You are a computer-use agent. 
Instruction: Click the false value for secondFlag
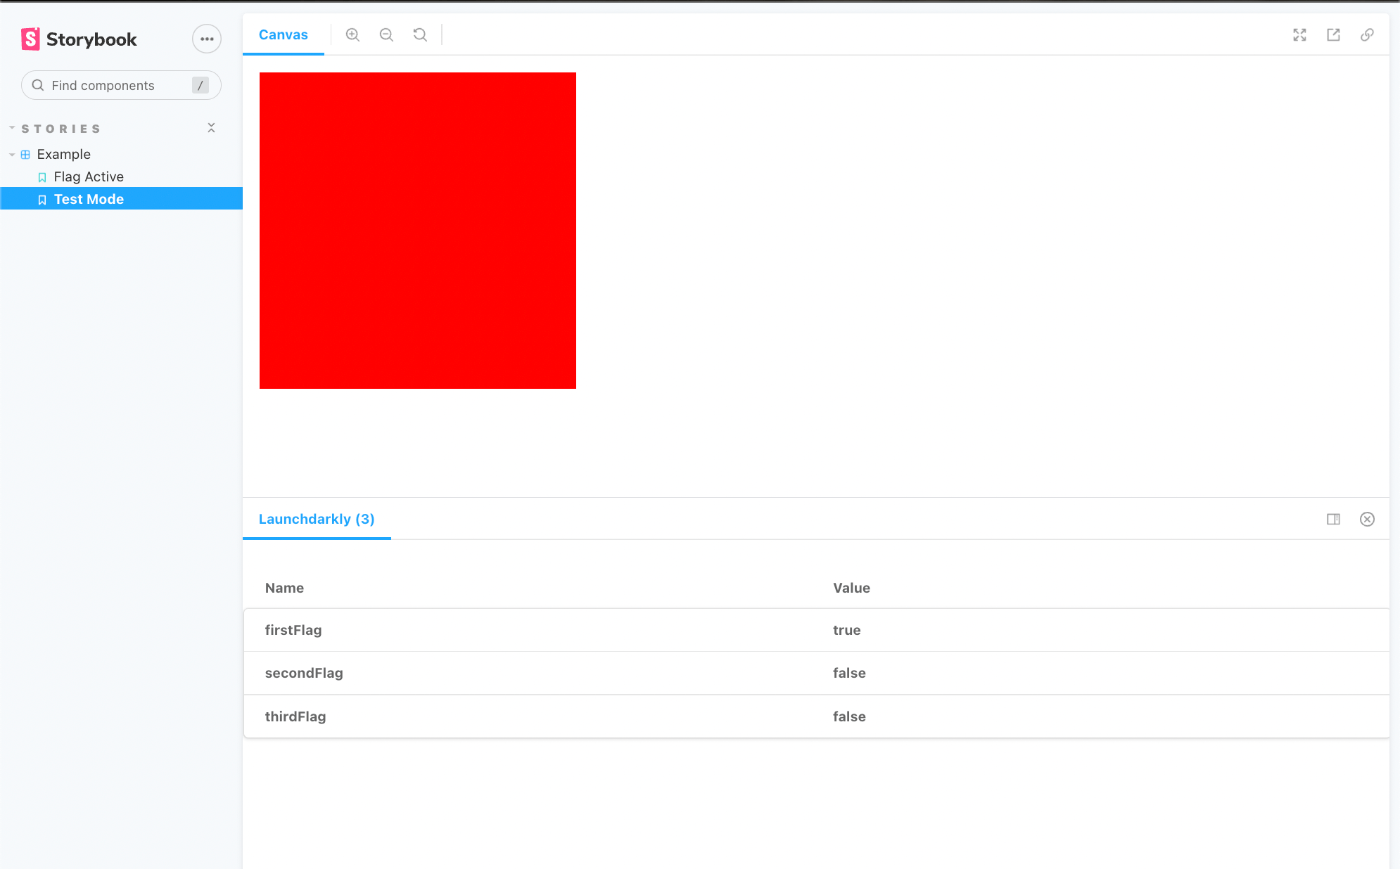(x=849, y=673)
